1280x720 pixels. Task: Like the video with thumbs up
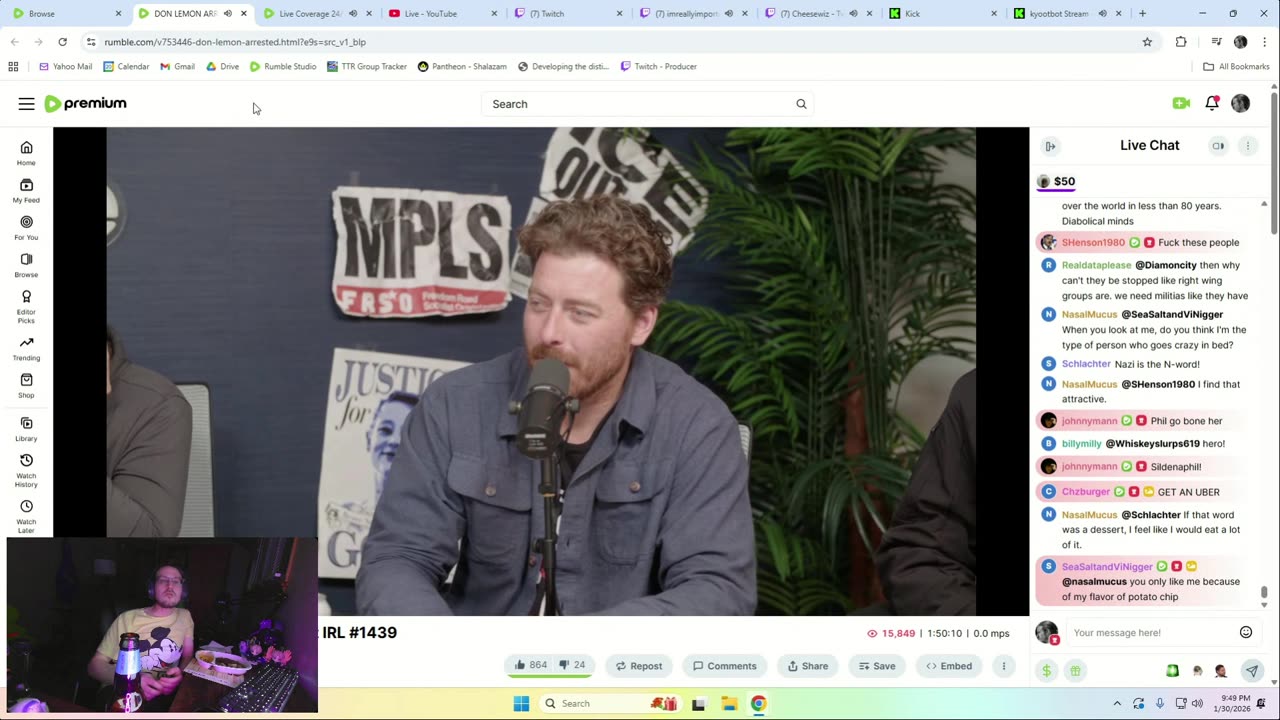(x=531, y=665)
